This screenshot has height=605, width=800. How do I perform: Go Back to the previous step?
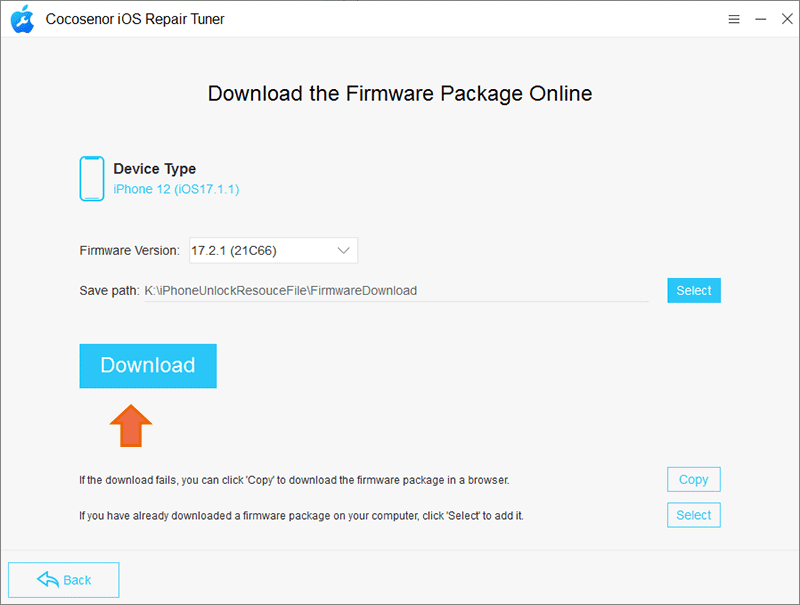click(64, 580)
